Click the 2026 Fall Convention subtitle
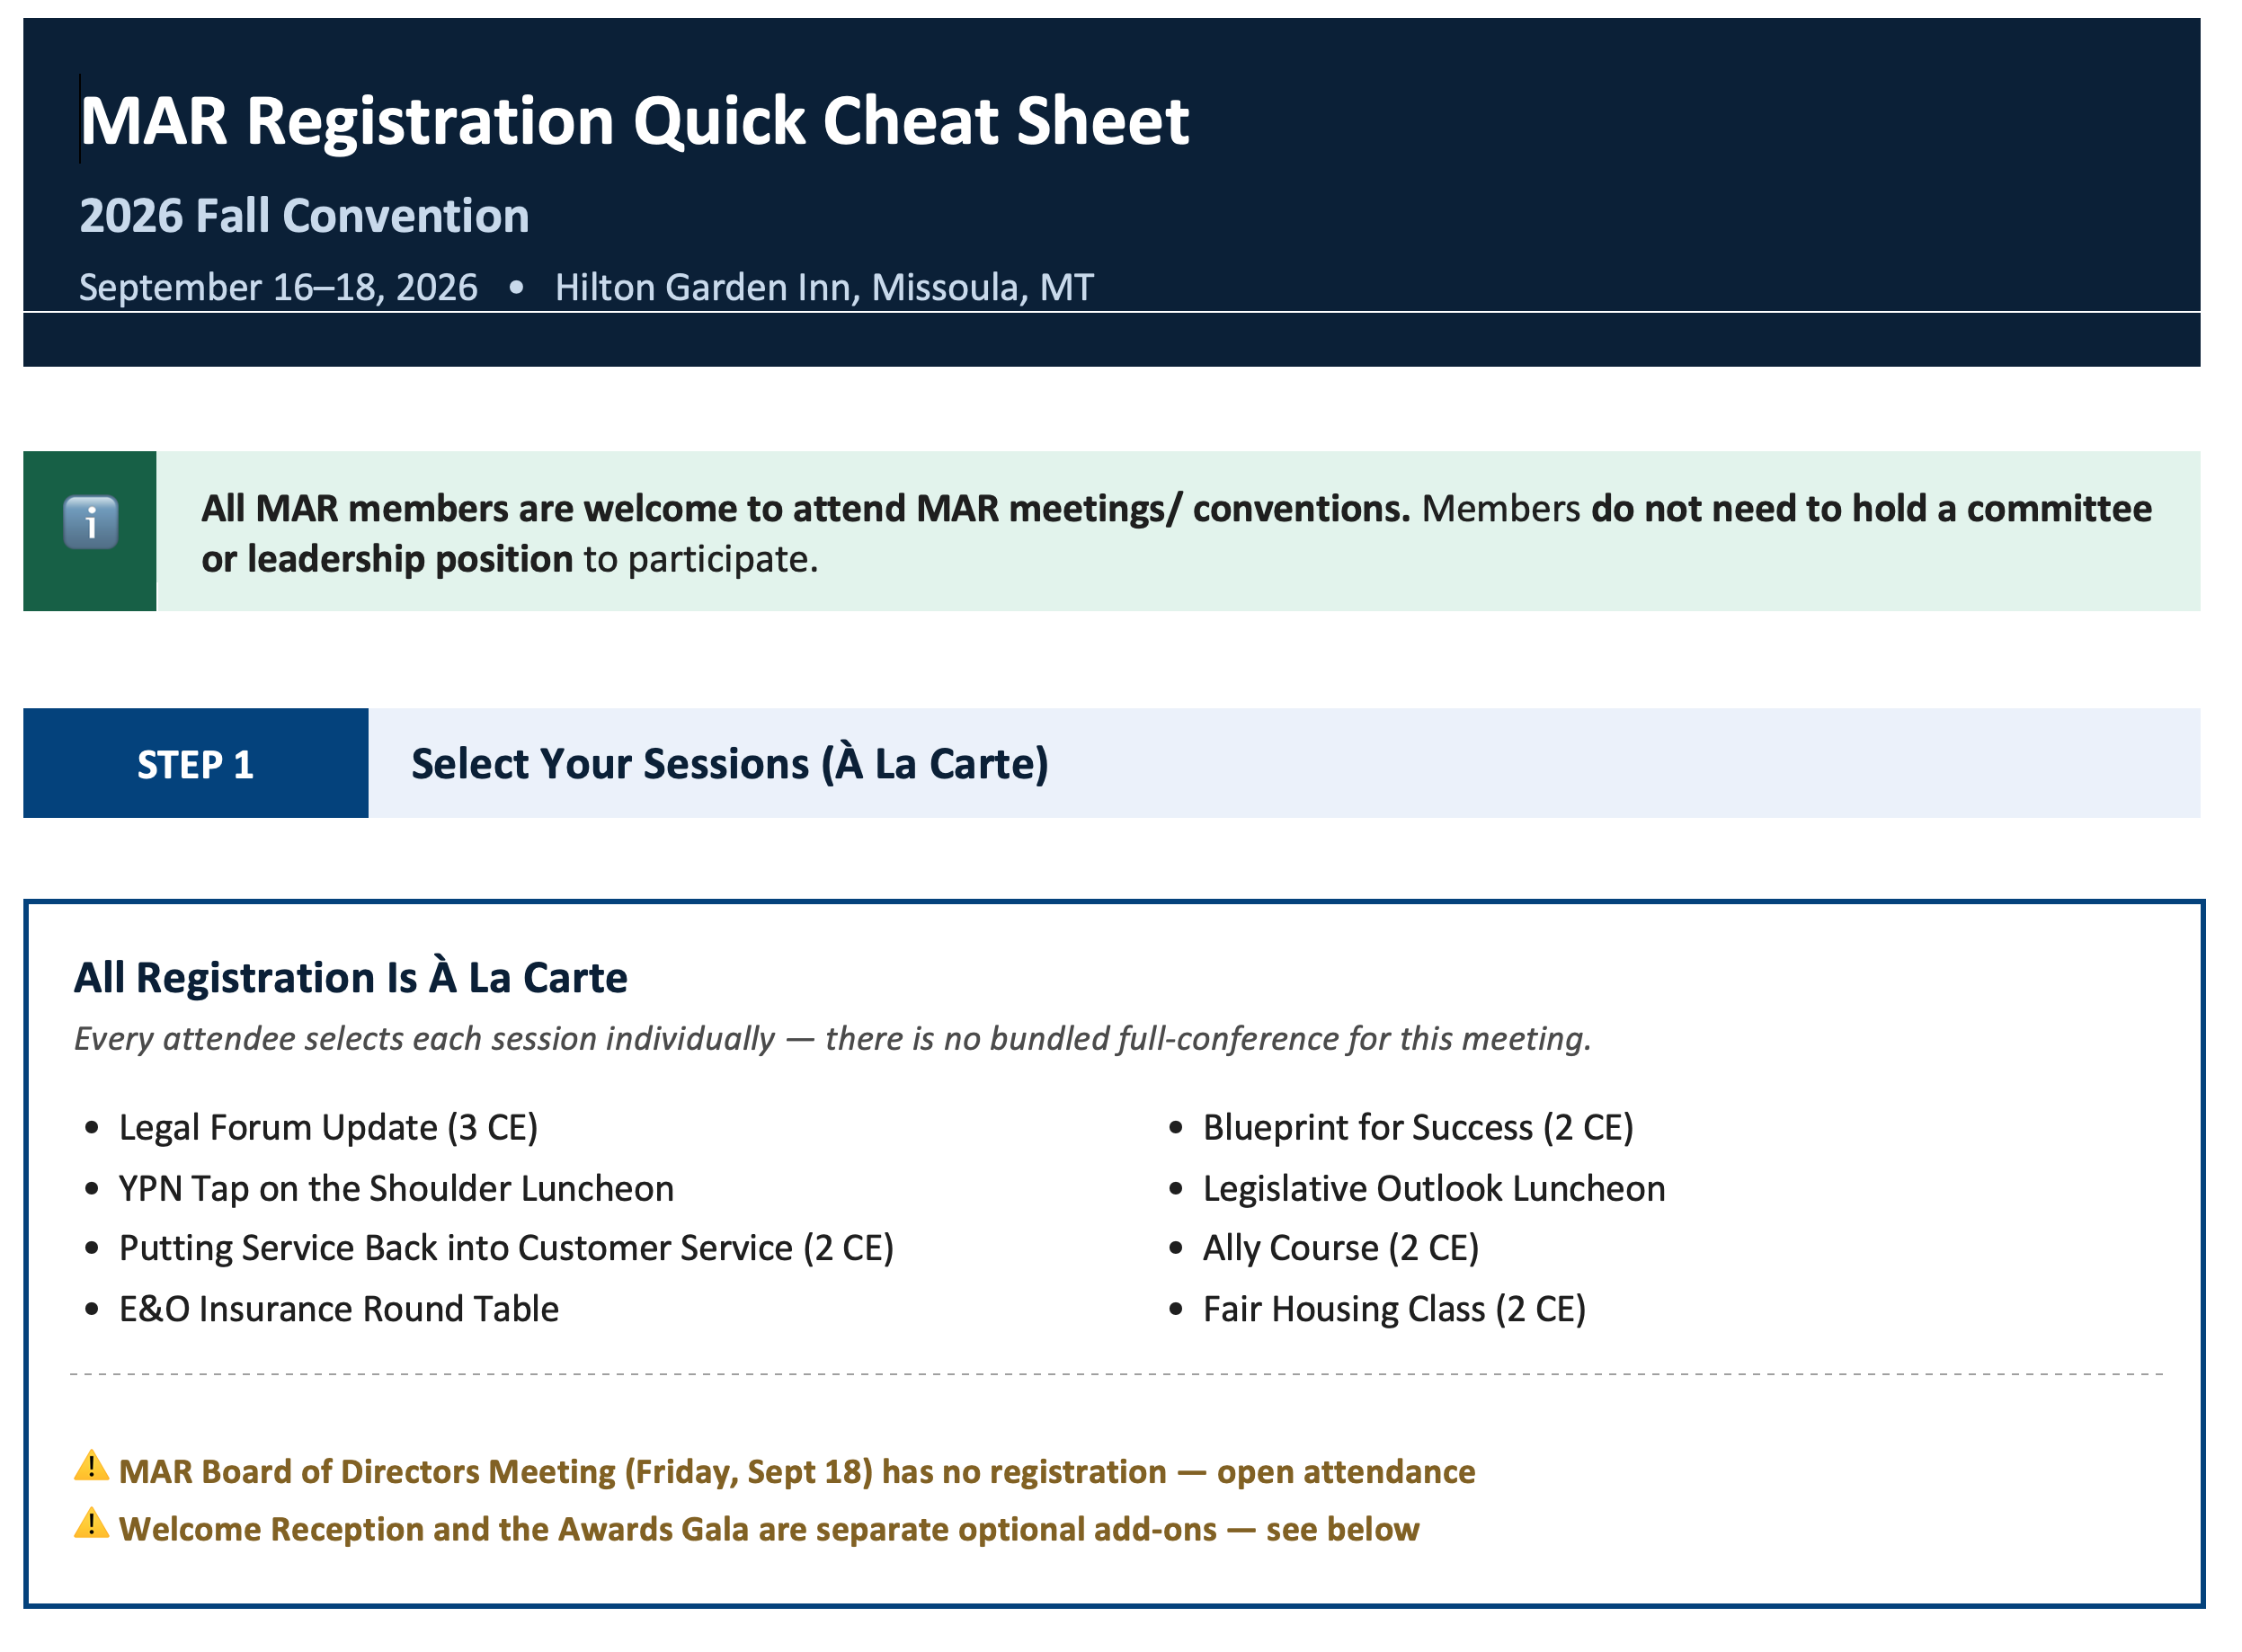2242x1652 pixels. pos(304,216)
